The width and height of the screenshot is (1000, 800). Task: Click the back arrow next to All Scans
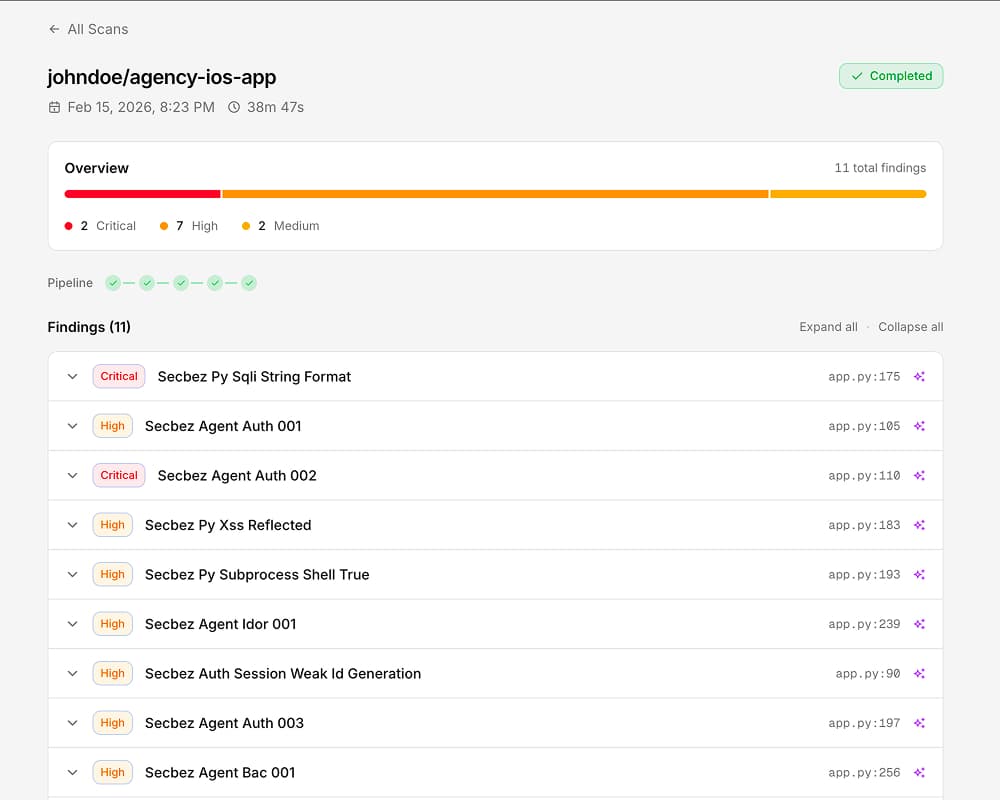(x=54, y=29)
